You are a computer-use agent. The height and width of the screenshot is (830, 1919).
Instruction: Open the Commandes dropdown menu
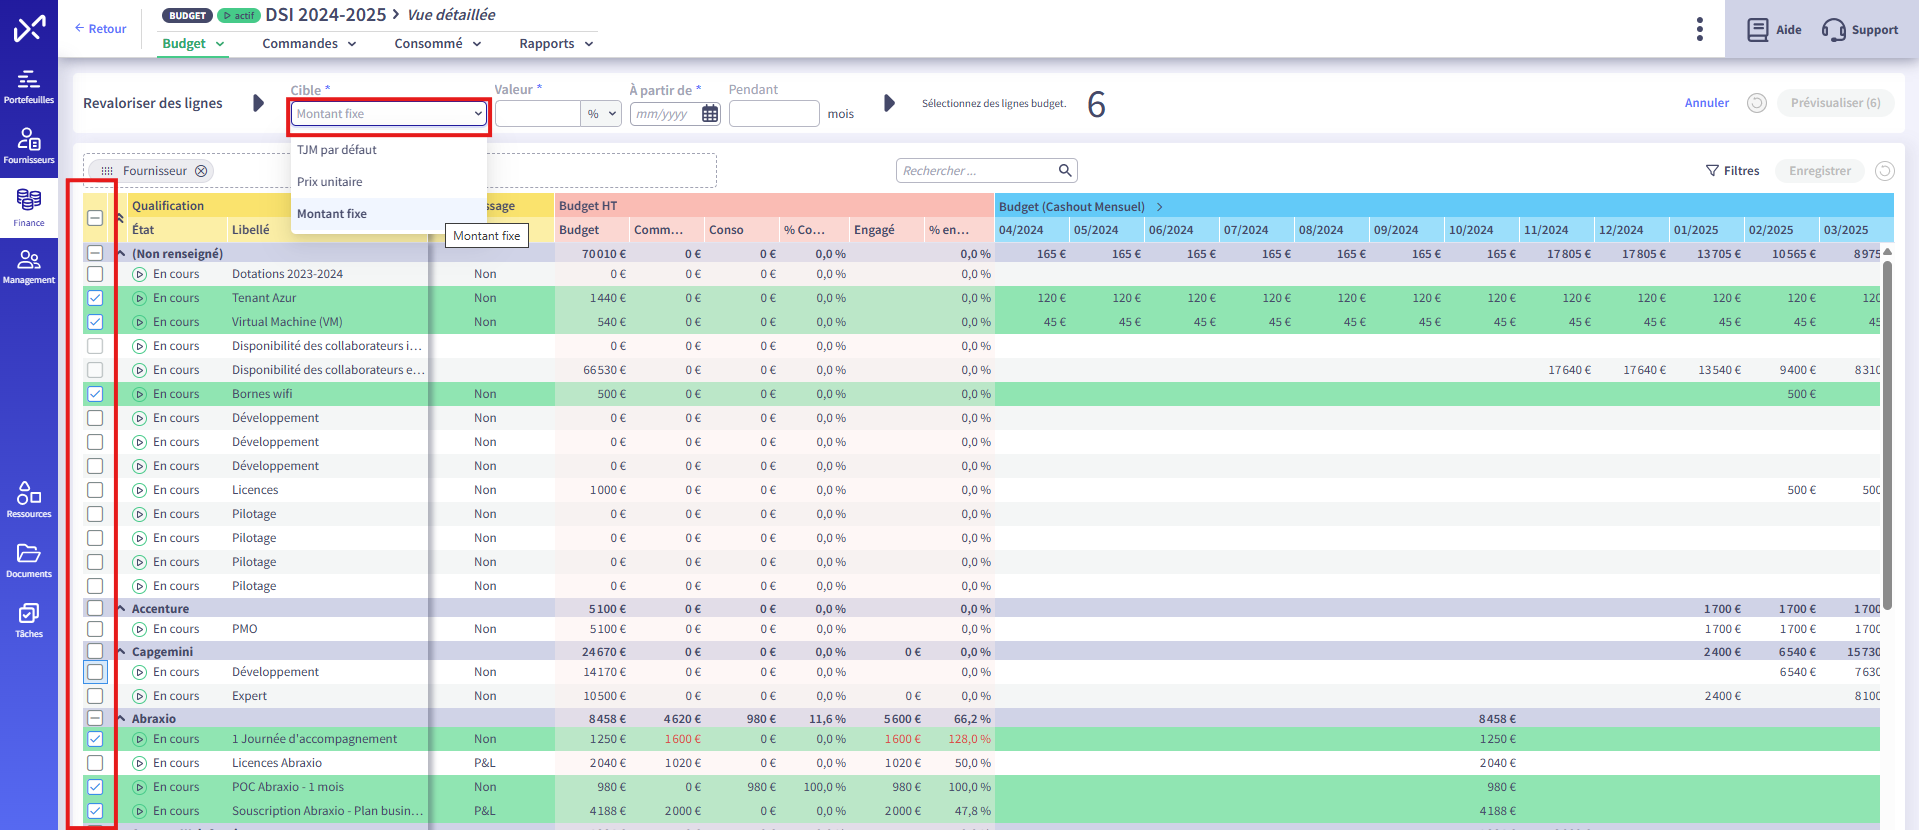coord(309,44)
